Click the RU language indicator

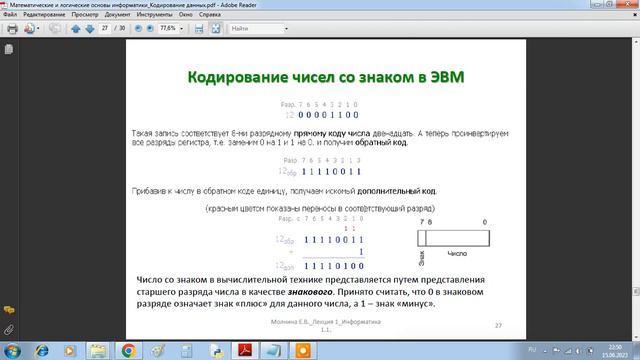point(532,350)
